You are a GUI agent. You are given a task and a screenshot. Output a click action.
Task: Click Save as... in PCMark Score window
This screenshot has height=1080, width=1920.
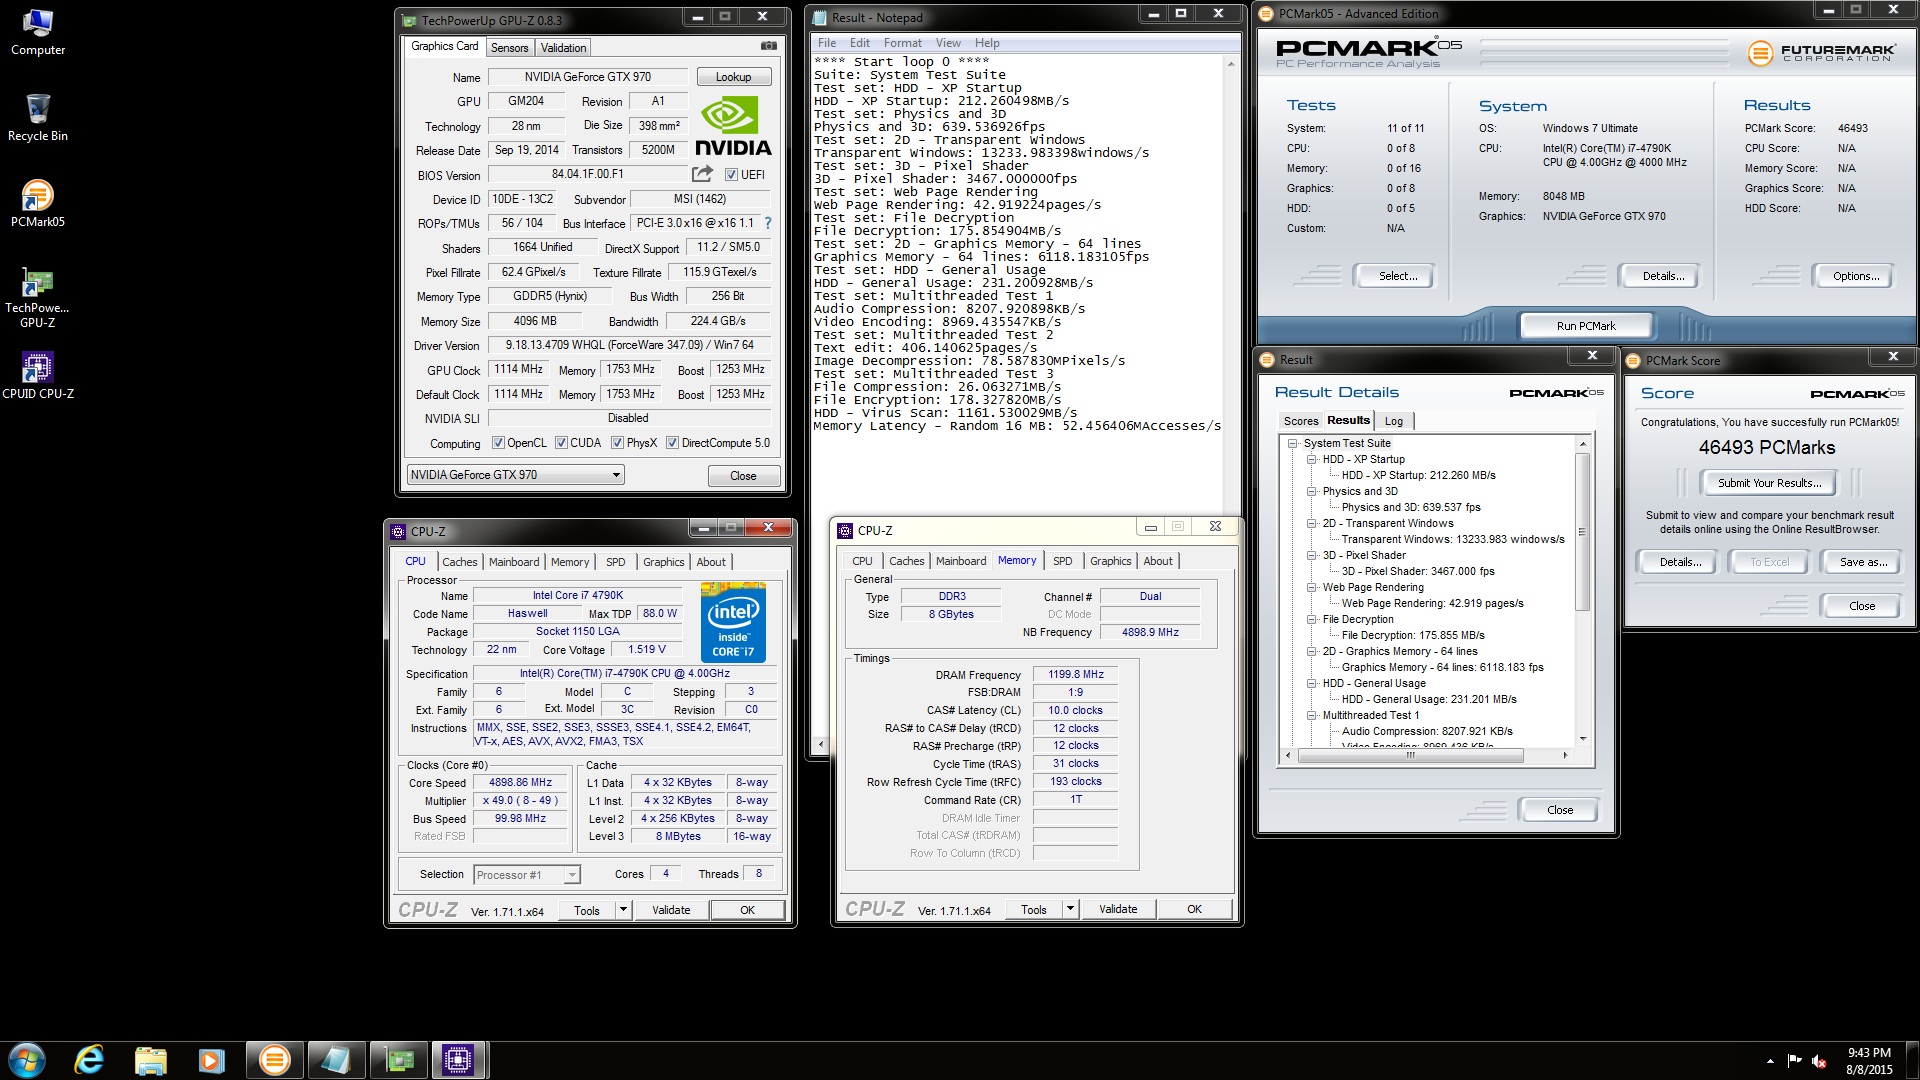point(1863,562)
